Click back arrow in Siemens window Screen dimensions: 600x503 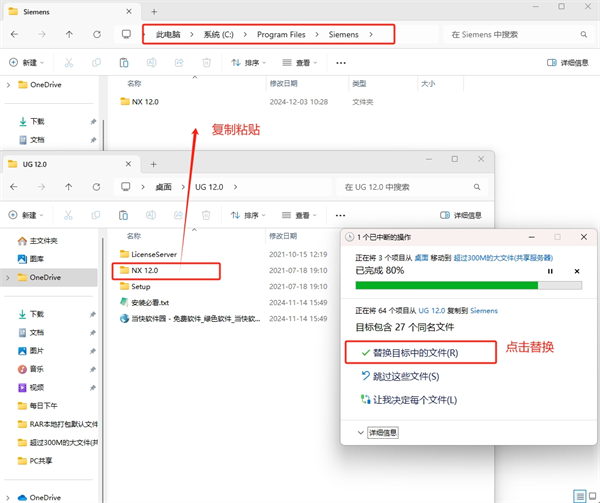[14, 34]
